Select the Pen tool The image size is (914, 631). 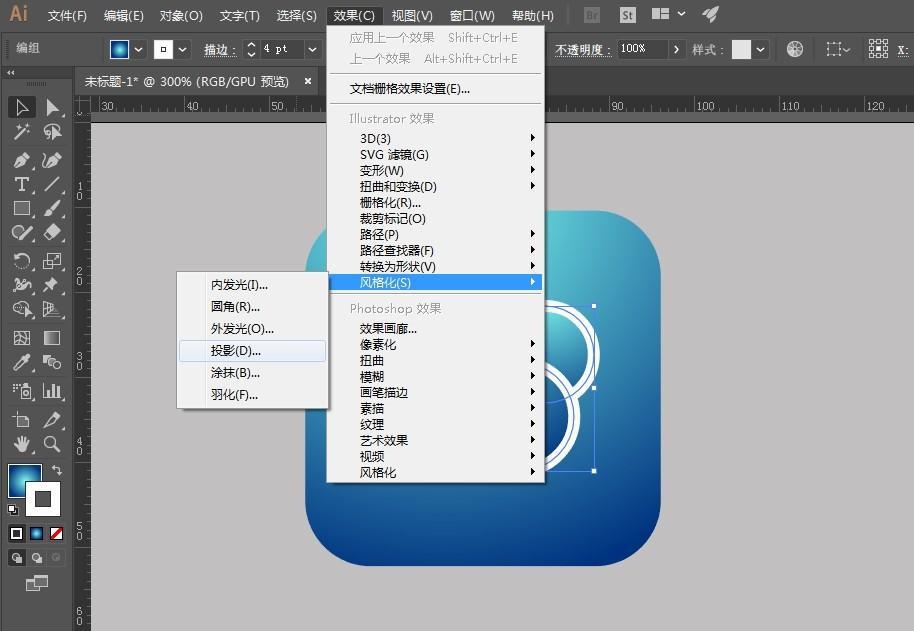pos(22,160)
